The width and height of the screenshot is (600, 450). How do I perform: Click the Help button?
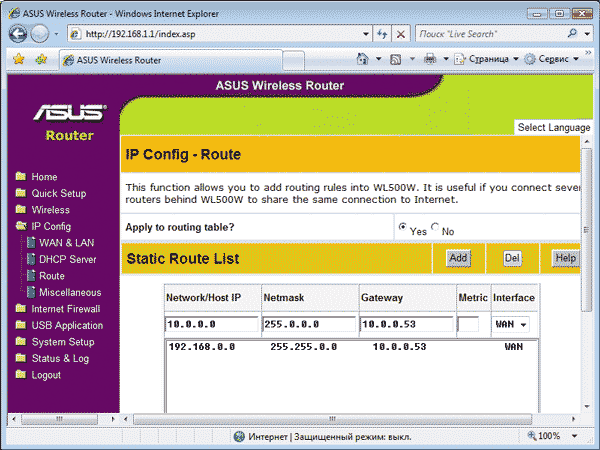[x=565, y=258]
